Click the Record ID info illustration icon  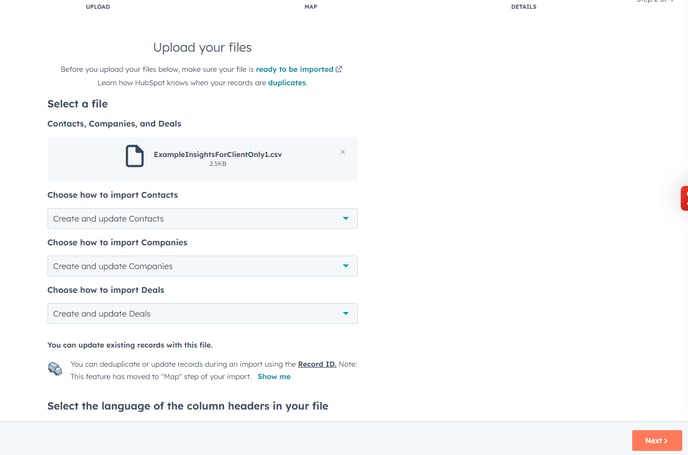55,369
